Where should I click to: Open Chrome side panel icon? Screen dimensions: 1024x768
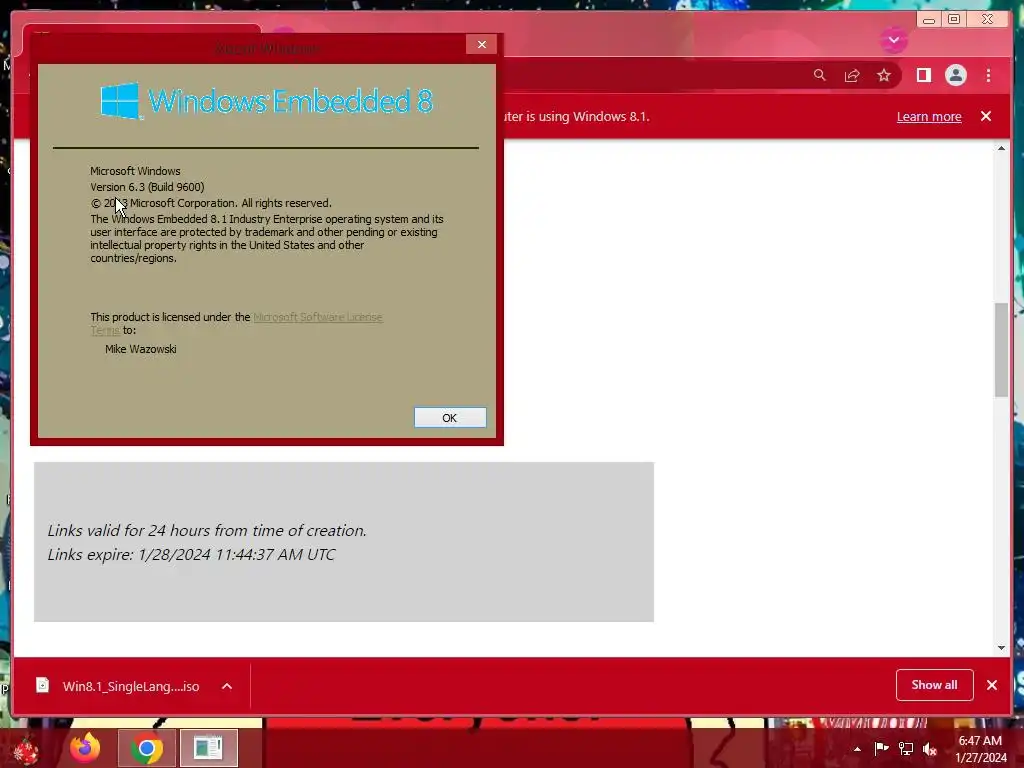point(923,76)
